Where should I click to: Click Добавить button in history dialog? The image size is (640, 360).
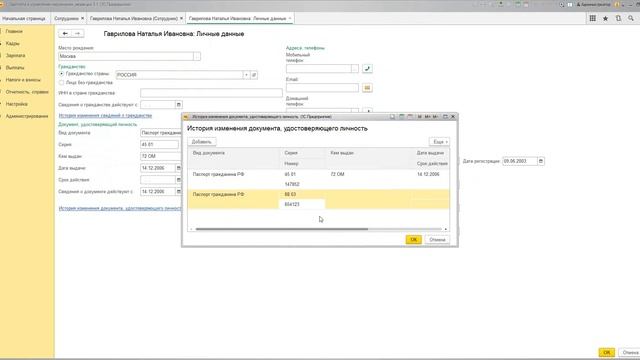coord(202,142)
